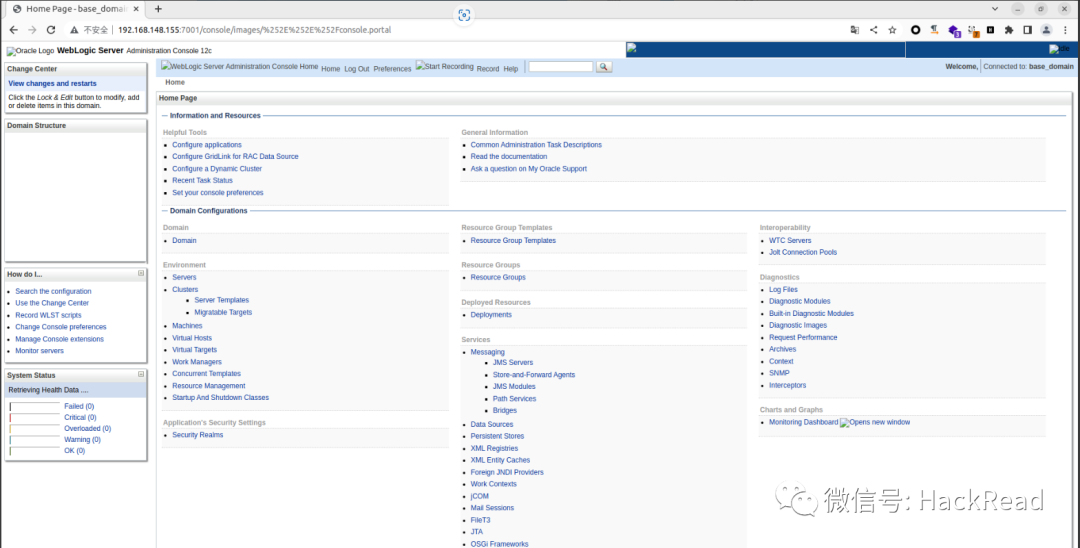Open Migratable Targets link
This screenshot has height=548, width=1080.
pos(223,313)
